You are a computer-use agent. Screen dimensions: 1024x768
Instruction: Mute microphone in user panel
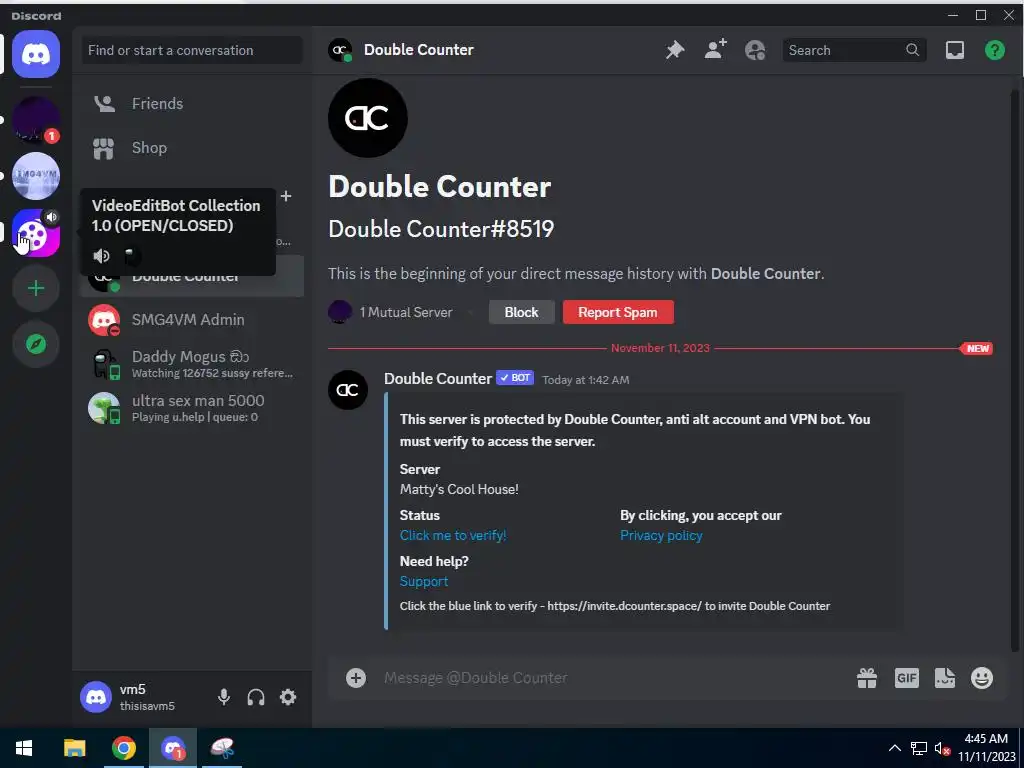[x=223, y=697]
